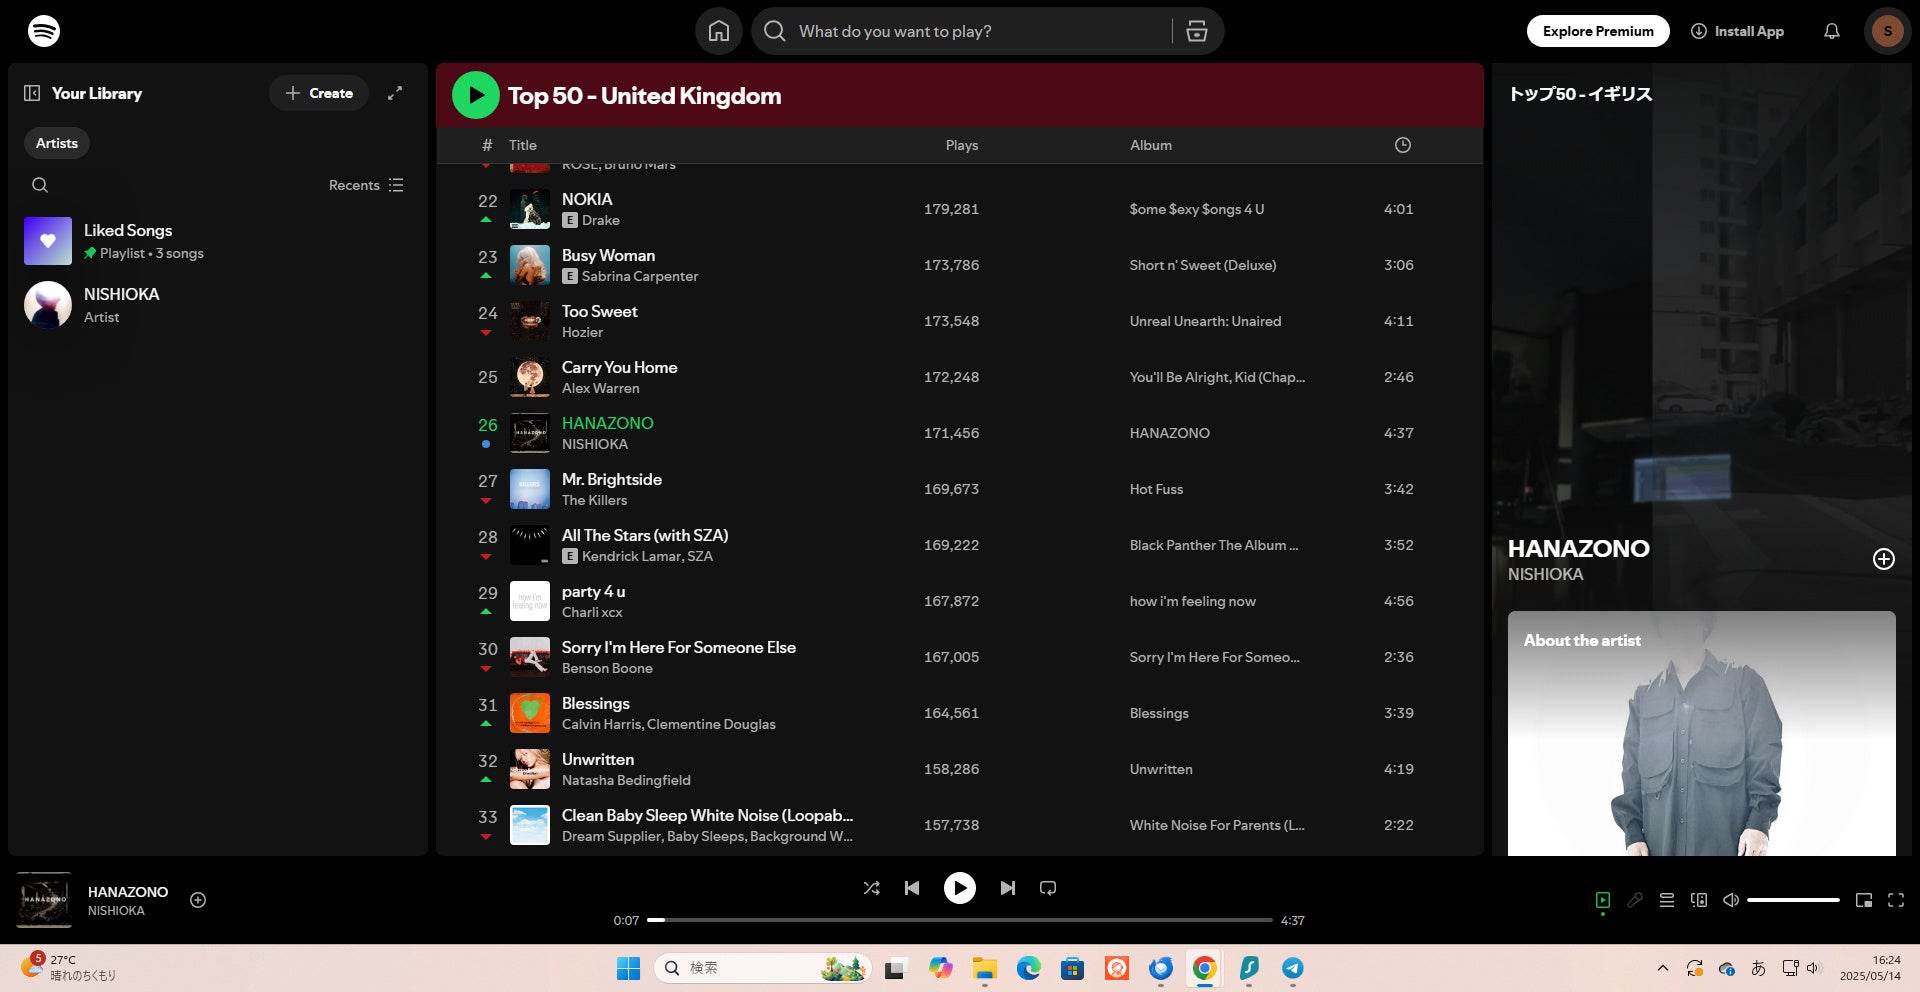This screenshot has width=1920, height=992.
Task: Select the Mr. Brightside track title
Action: (612, 479)
